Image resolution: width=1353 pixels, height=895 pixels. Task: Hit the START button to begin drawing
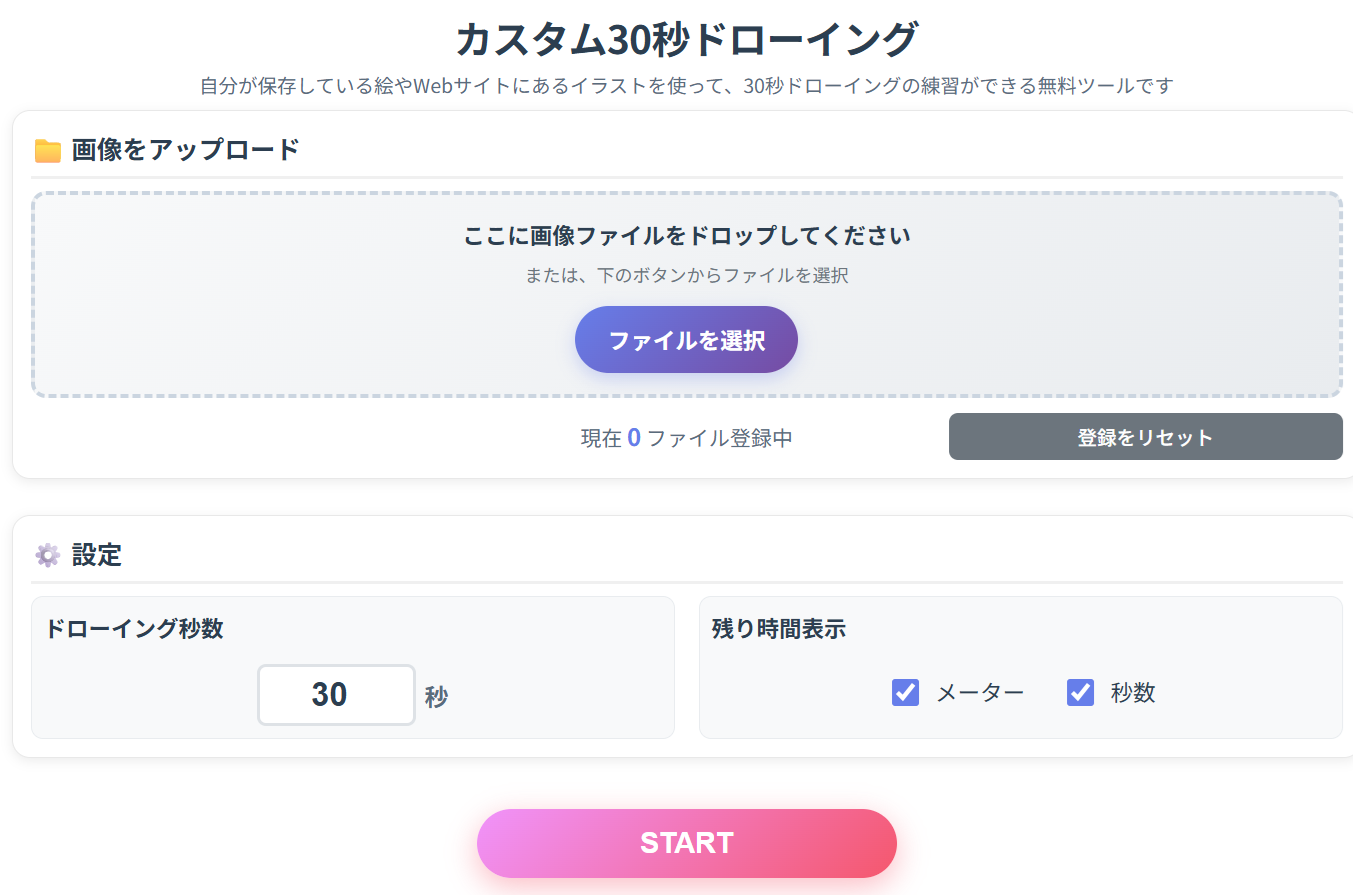[686, 842]
